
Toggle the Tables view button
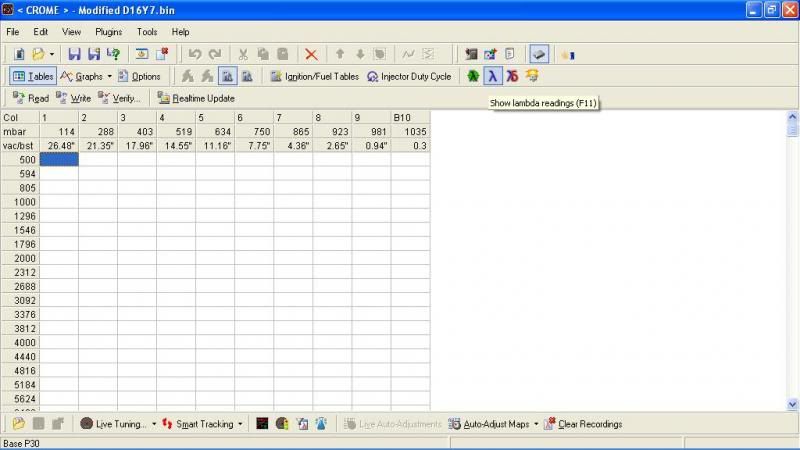pos(33,76)
